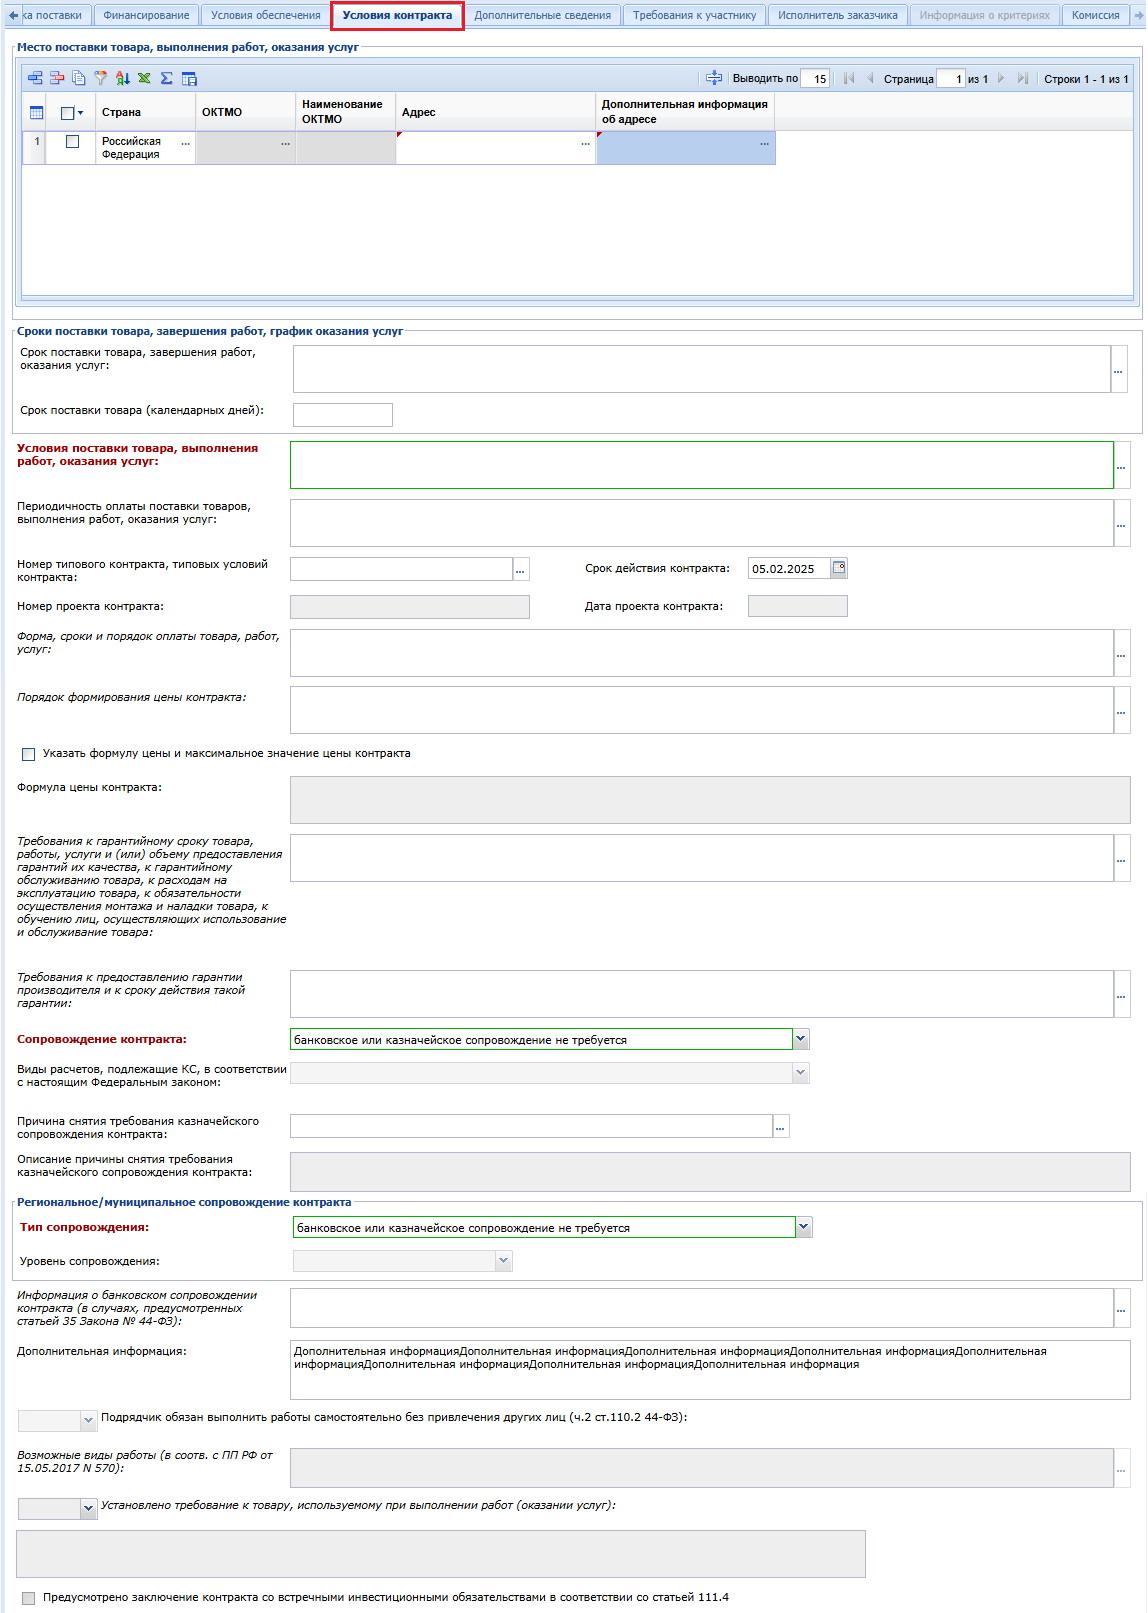Open the 'Исполнитель заказчика' tab
The image size is (1148, 1613).
pos(838,15)
